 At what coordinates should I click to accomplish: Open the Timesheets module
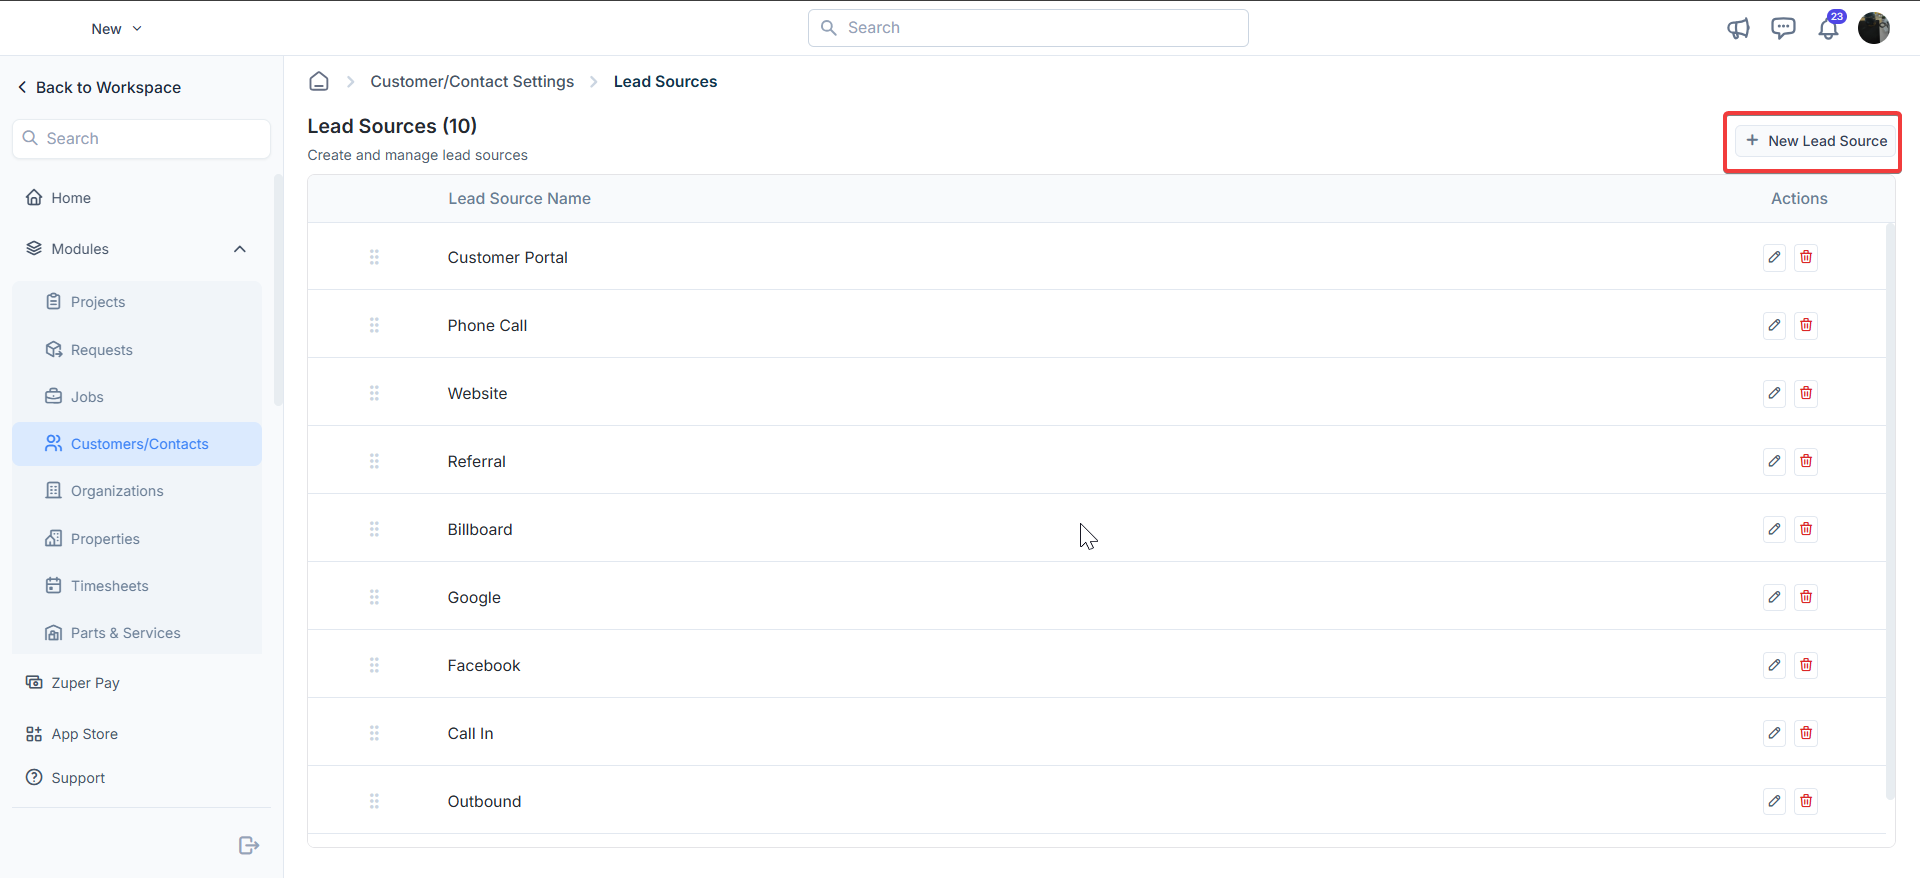click(x=137, y=586)
